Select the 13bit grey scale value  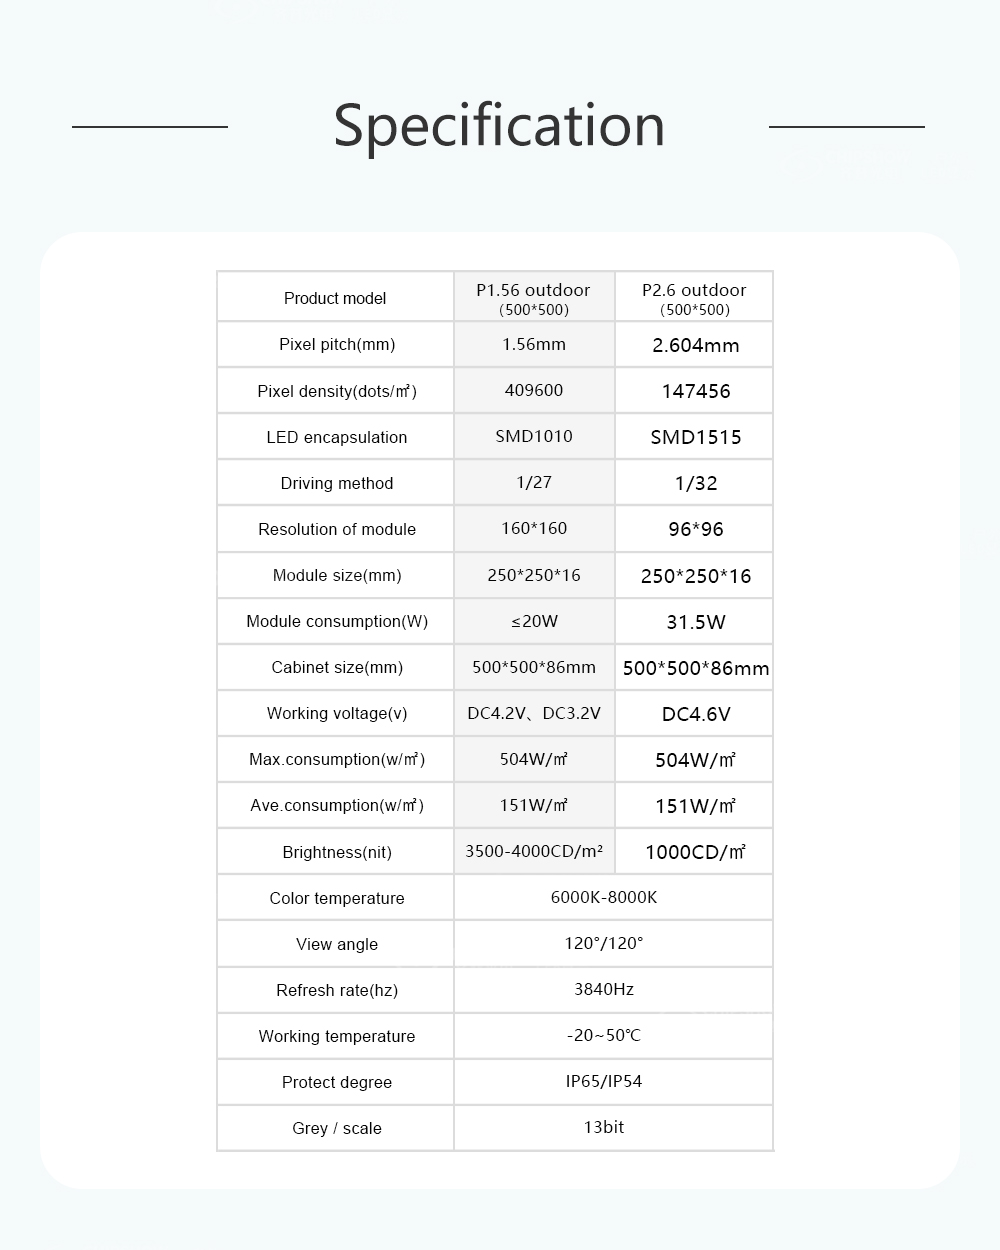604,1127
